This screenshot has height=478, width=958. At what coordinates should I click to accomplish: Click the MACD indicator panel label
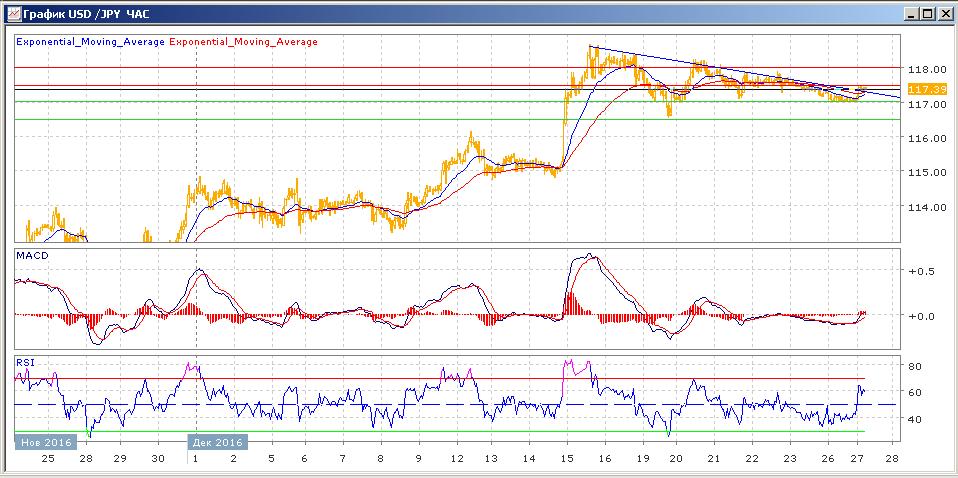coord(31,256)
